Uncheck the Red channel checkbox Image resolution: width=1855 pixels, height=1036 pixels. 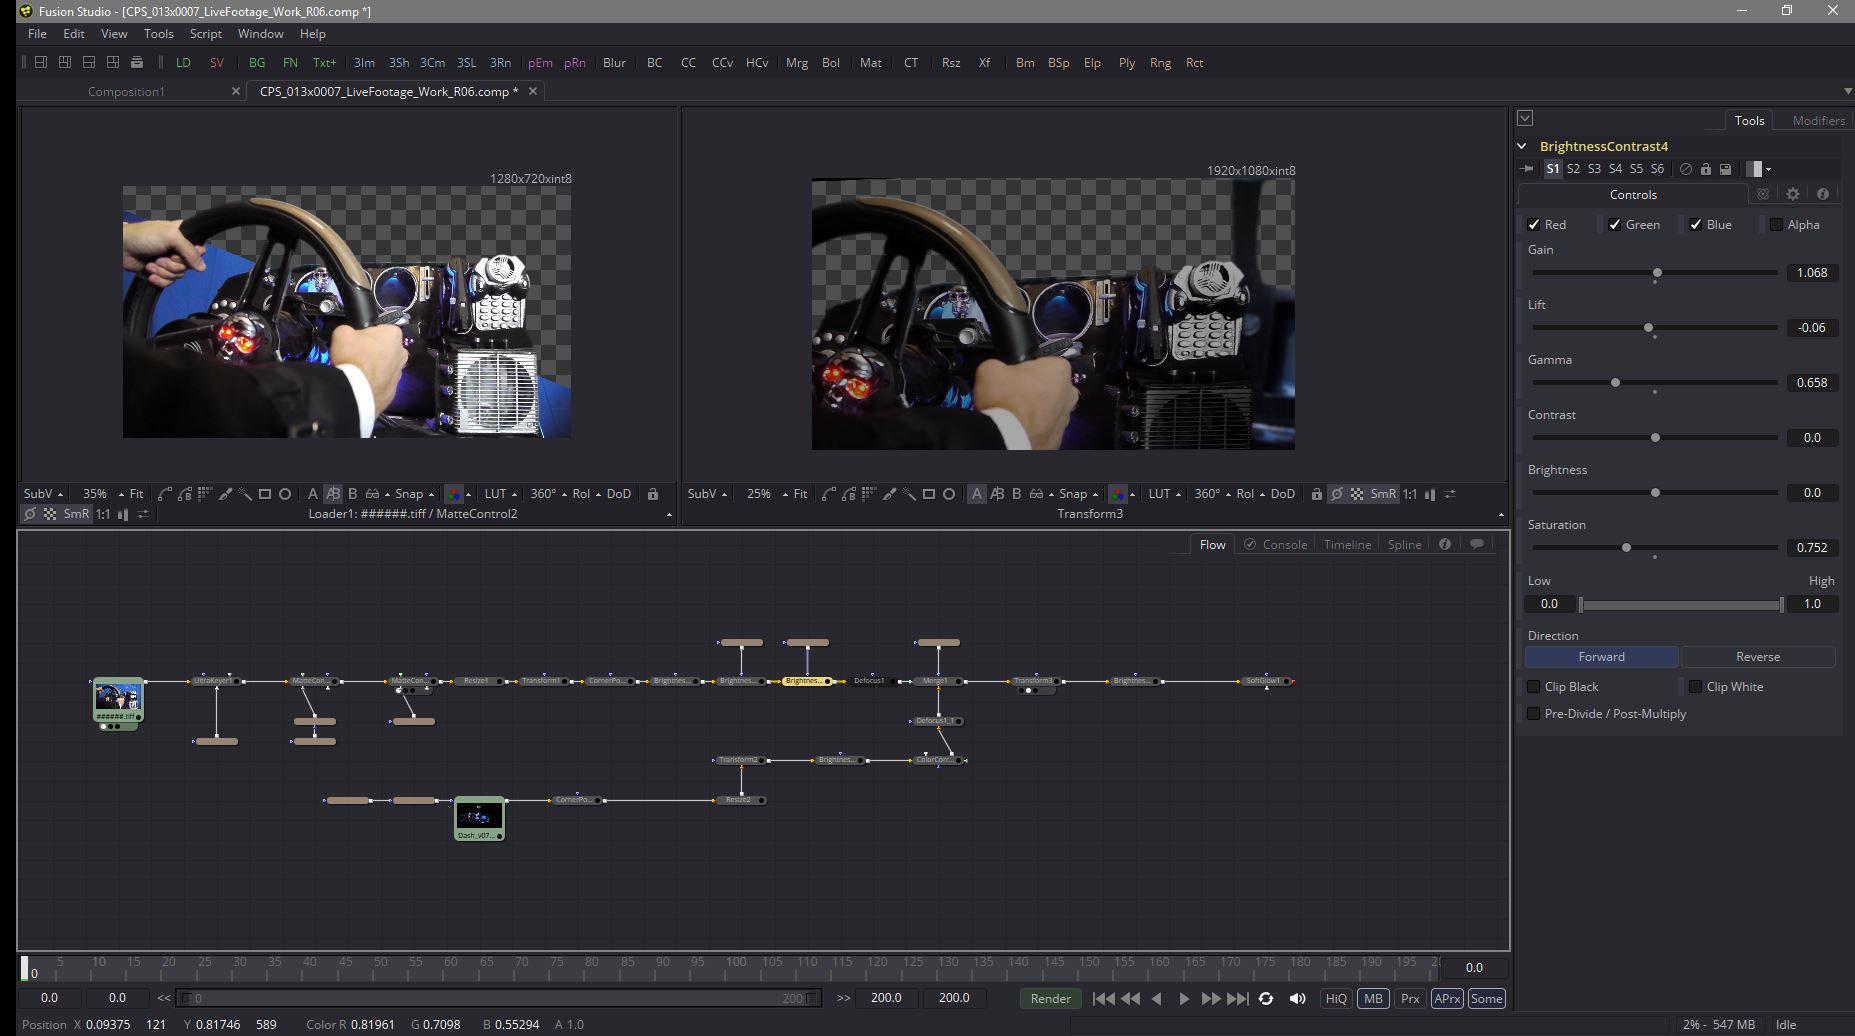(x=1534, y=225)
